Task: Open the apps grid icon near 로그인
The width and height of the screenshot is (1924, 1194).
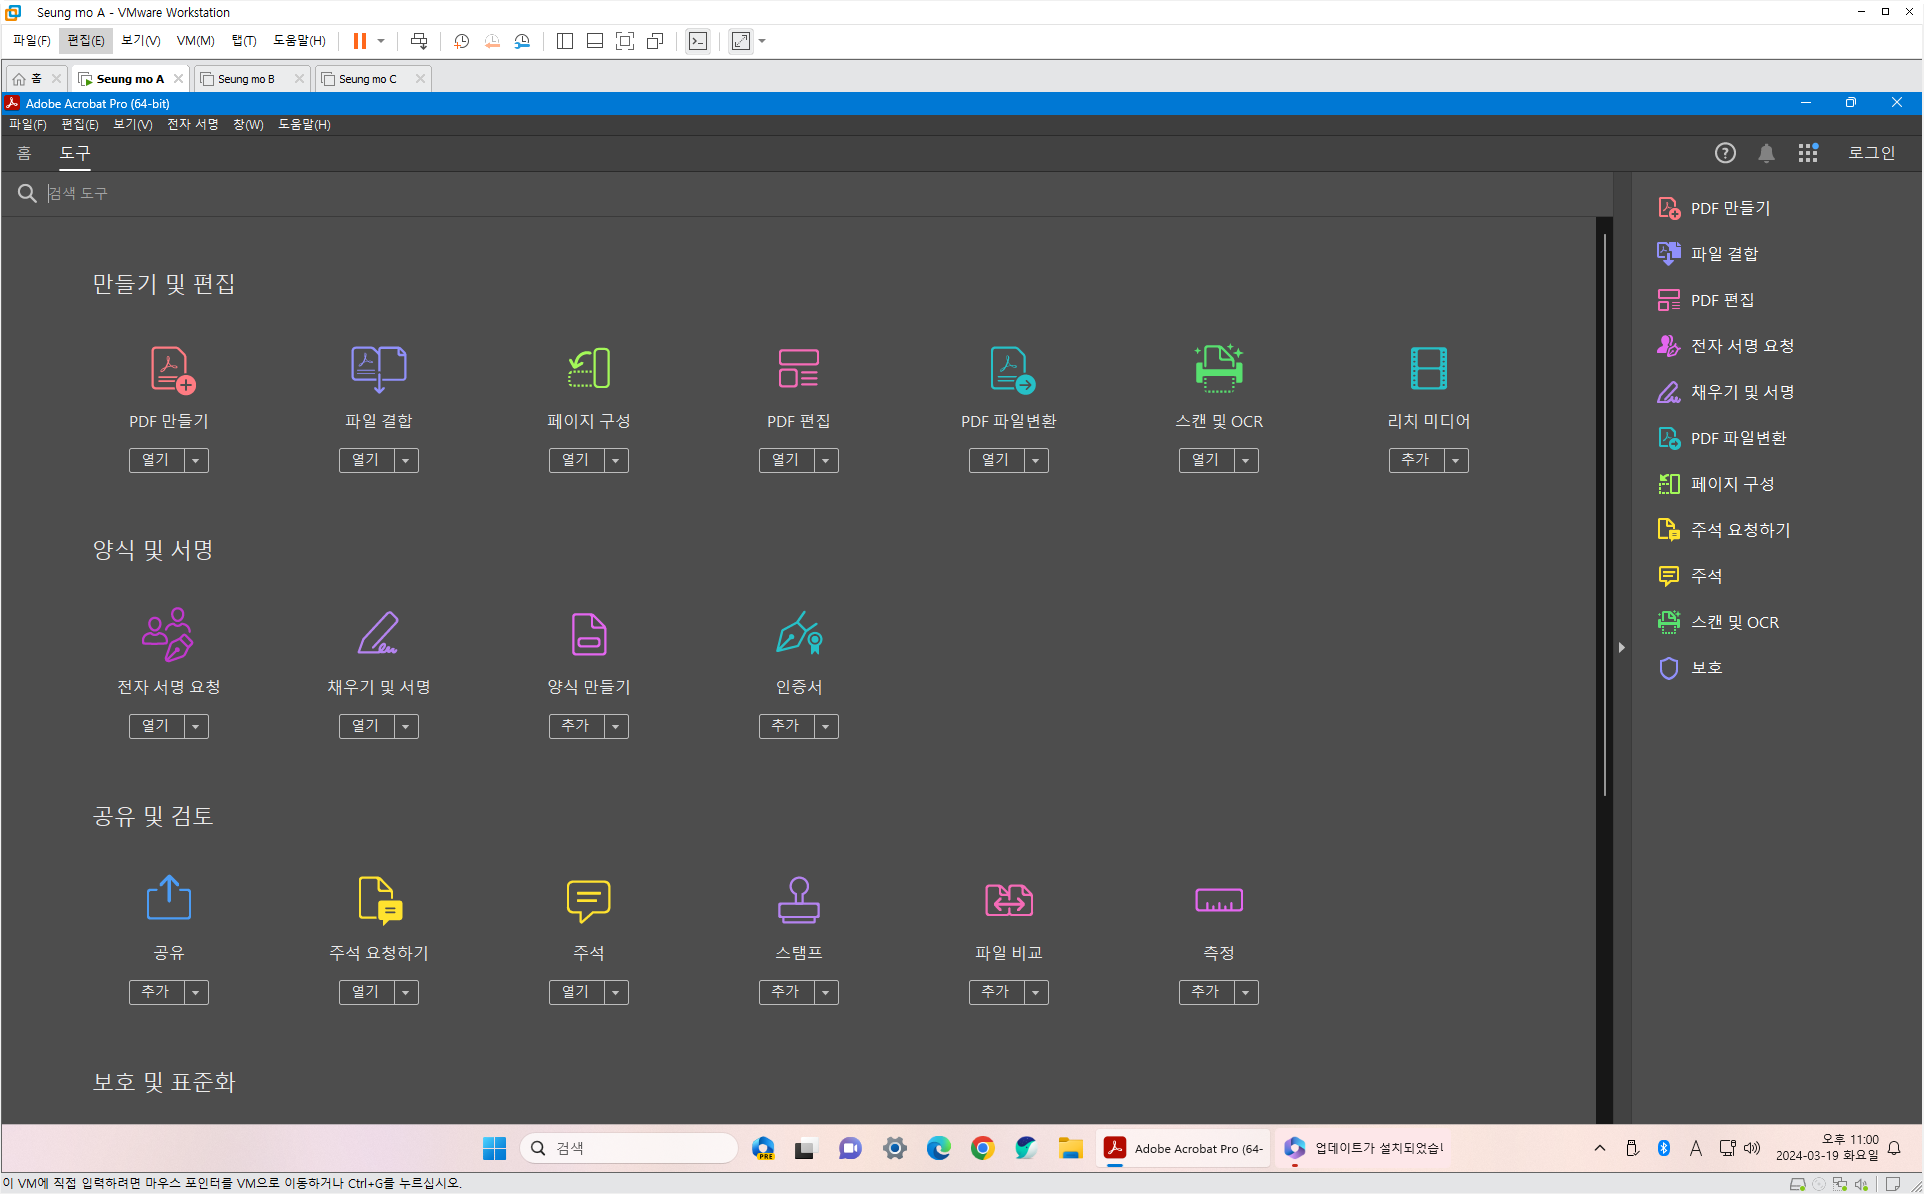Action: [1808, 153]
